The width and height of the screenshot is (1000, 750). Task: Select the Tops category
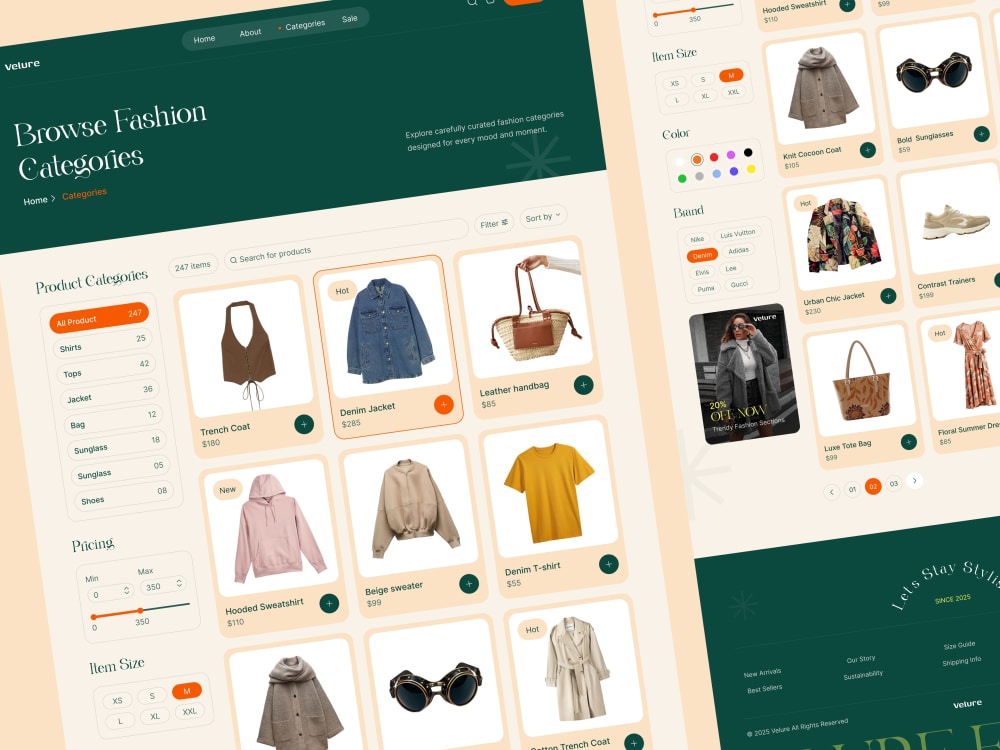107,369
